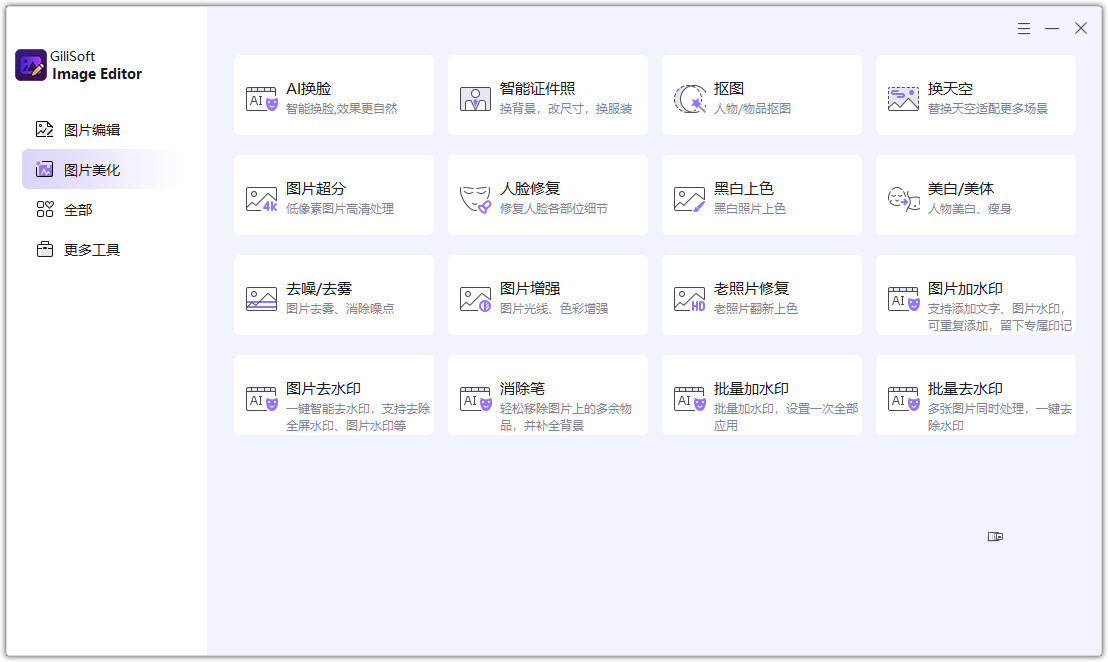Image resolution: width=1108 pixels, height=662 pixels.
Task: Click the GiliSoft Image Editor logo
Action: coord(32,66)
